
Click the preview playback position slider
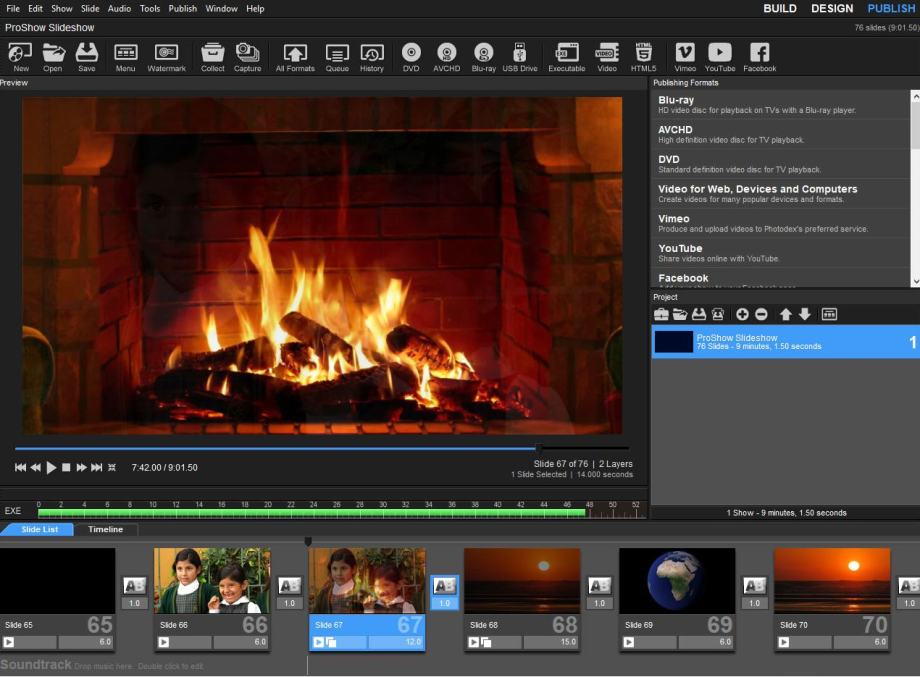538,448
